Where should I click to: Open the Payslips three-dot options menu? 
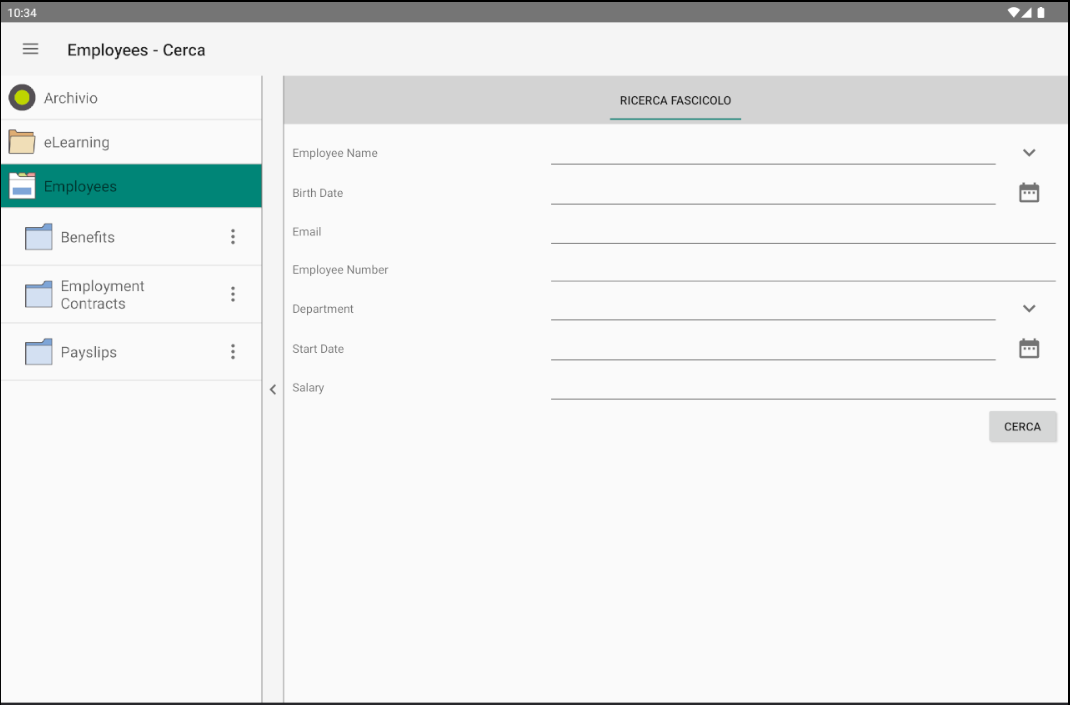tap(232, 351)
